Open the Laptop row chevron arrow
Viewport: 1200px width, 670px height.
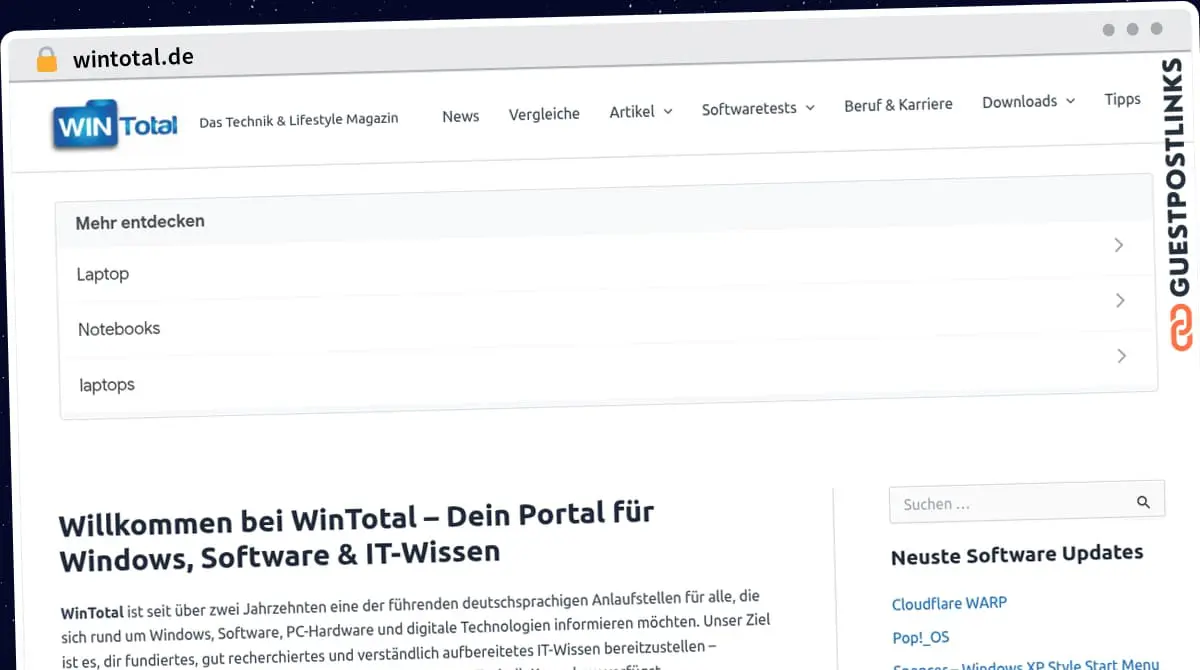(x=1119, y=245)
